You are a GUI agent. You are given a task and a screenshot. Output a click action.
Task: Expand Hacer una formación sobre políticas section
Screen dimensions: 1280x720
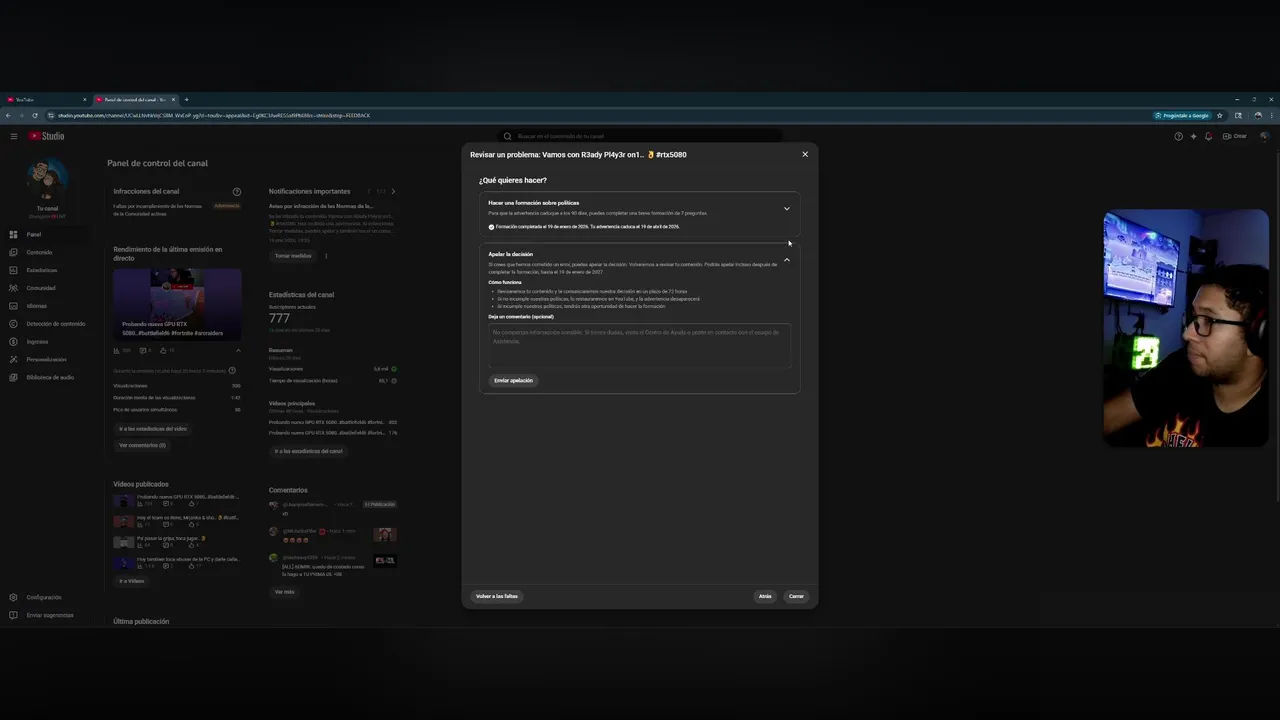[787, 208]
